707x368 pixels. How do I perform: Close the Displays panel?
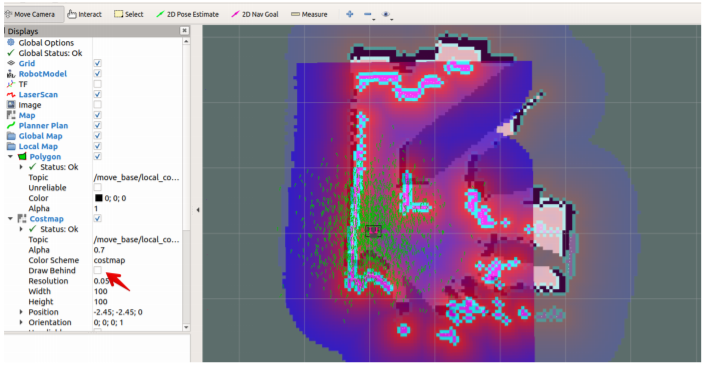(184, 31)
